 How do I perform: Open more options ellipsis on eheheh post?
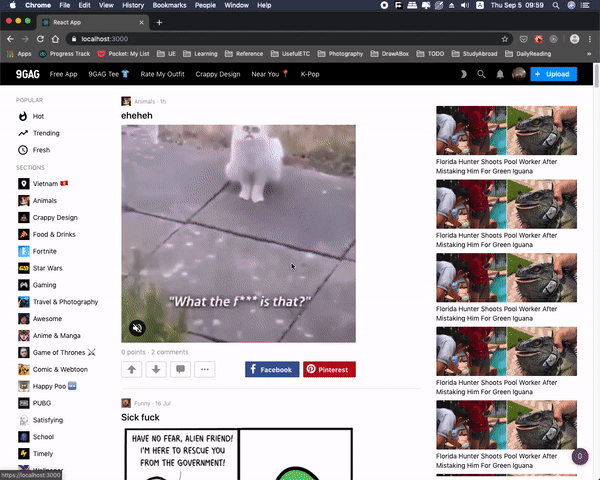205,369
